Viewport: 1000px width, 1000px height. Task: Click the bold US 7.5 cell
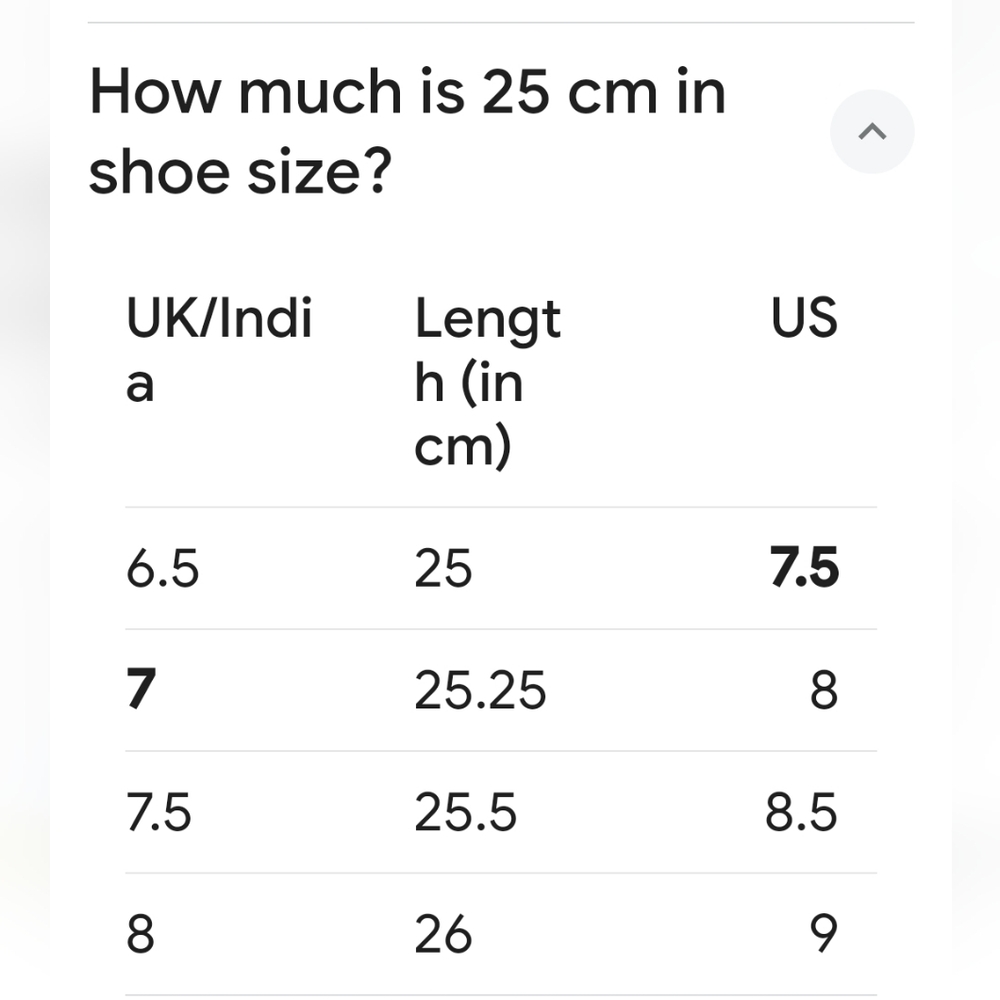point(804,567)
